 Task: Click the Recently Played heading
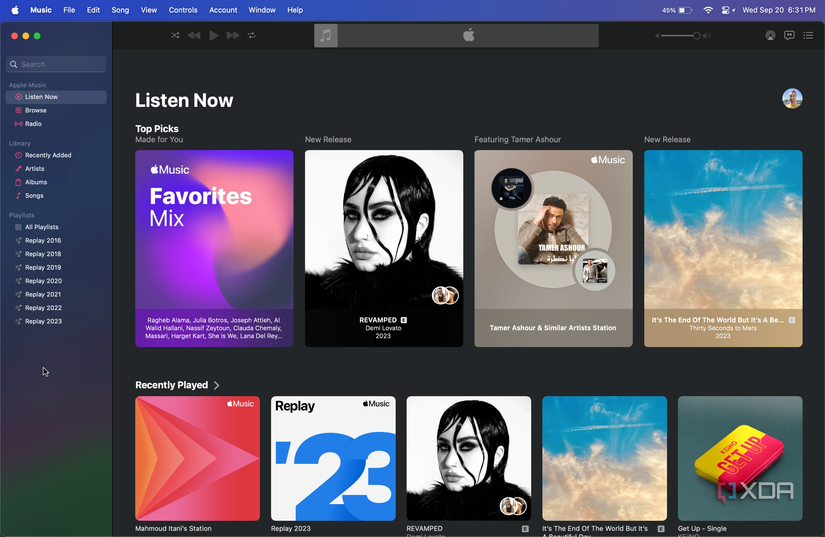coord(172,385)
